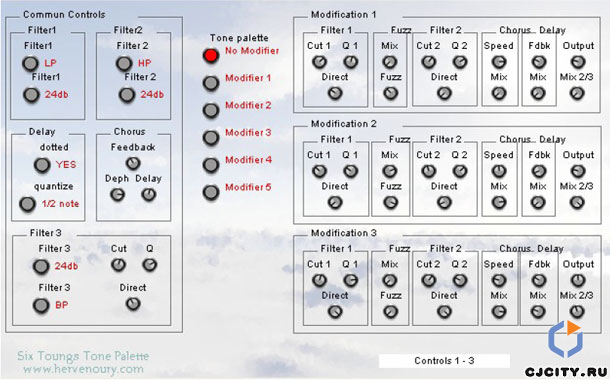Image resolution: width=610 pixels, height=380 pixels.
Task: Click Modification 2 Chorus Speed knob
Action: coord(499,171)
